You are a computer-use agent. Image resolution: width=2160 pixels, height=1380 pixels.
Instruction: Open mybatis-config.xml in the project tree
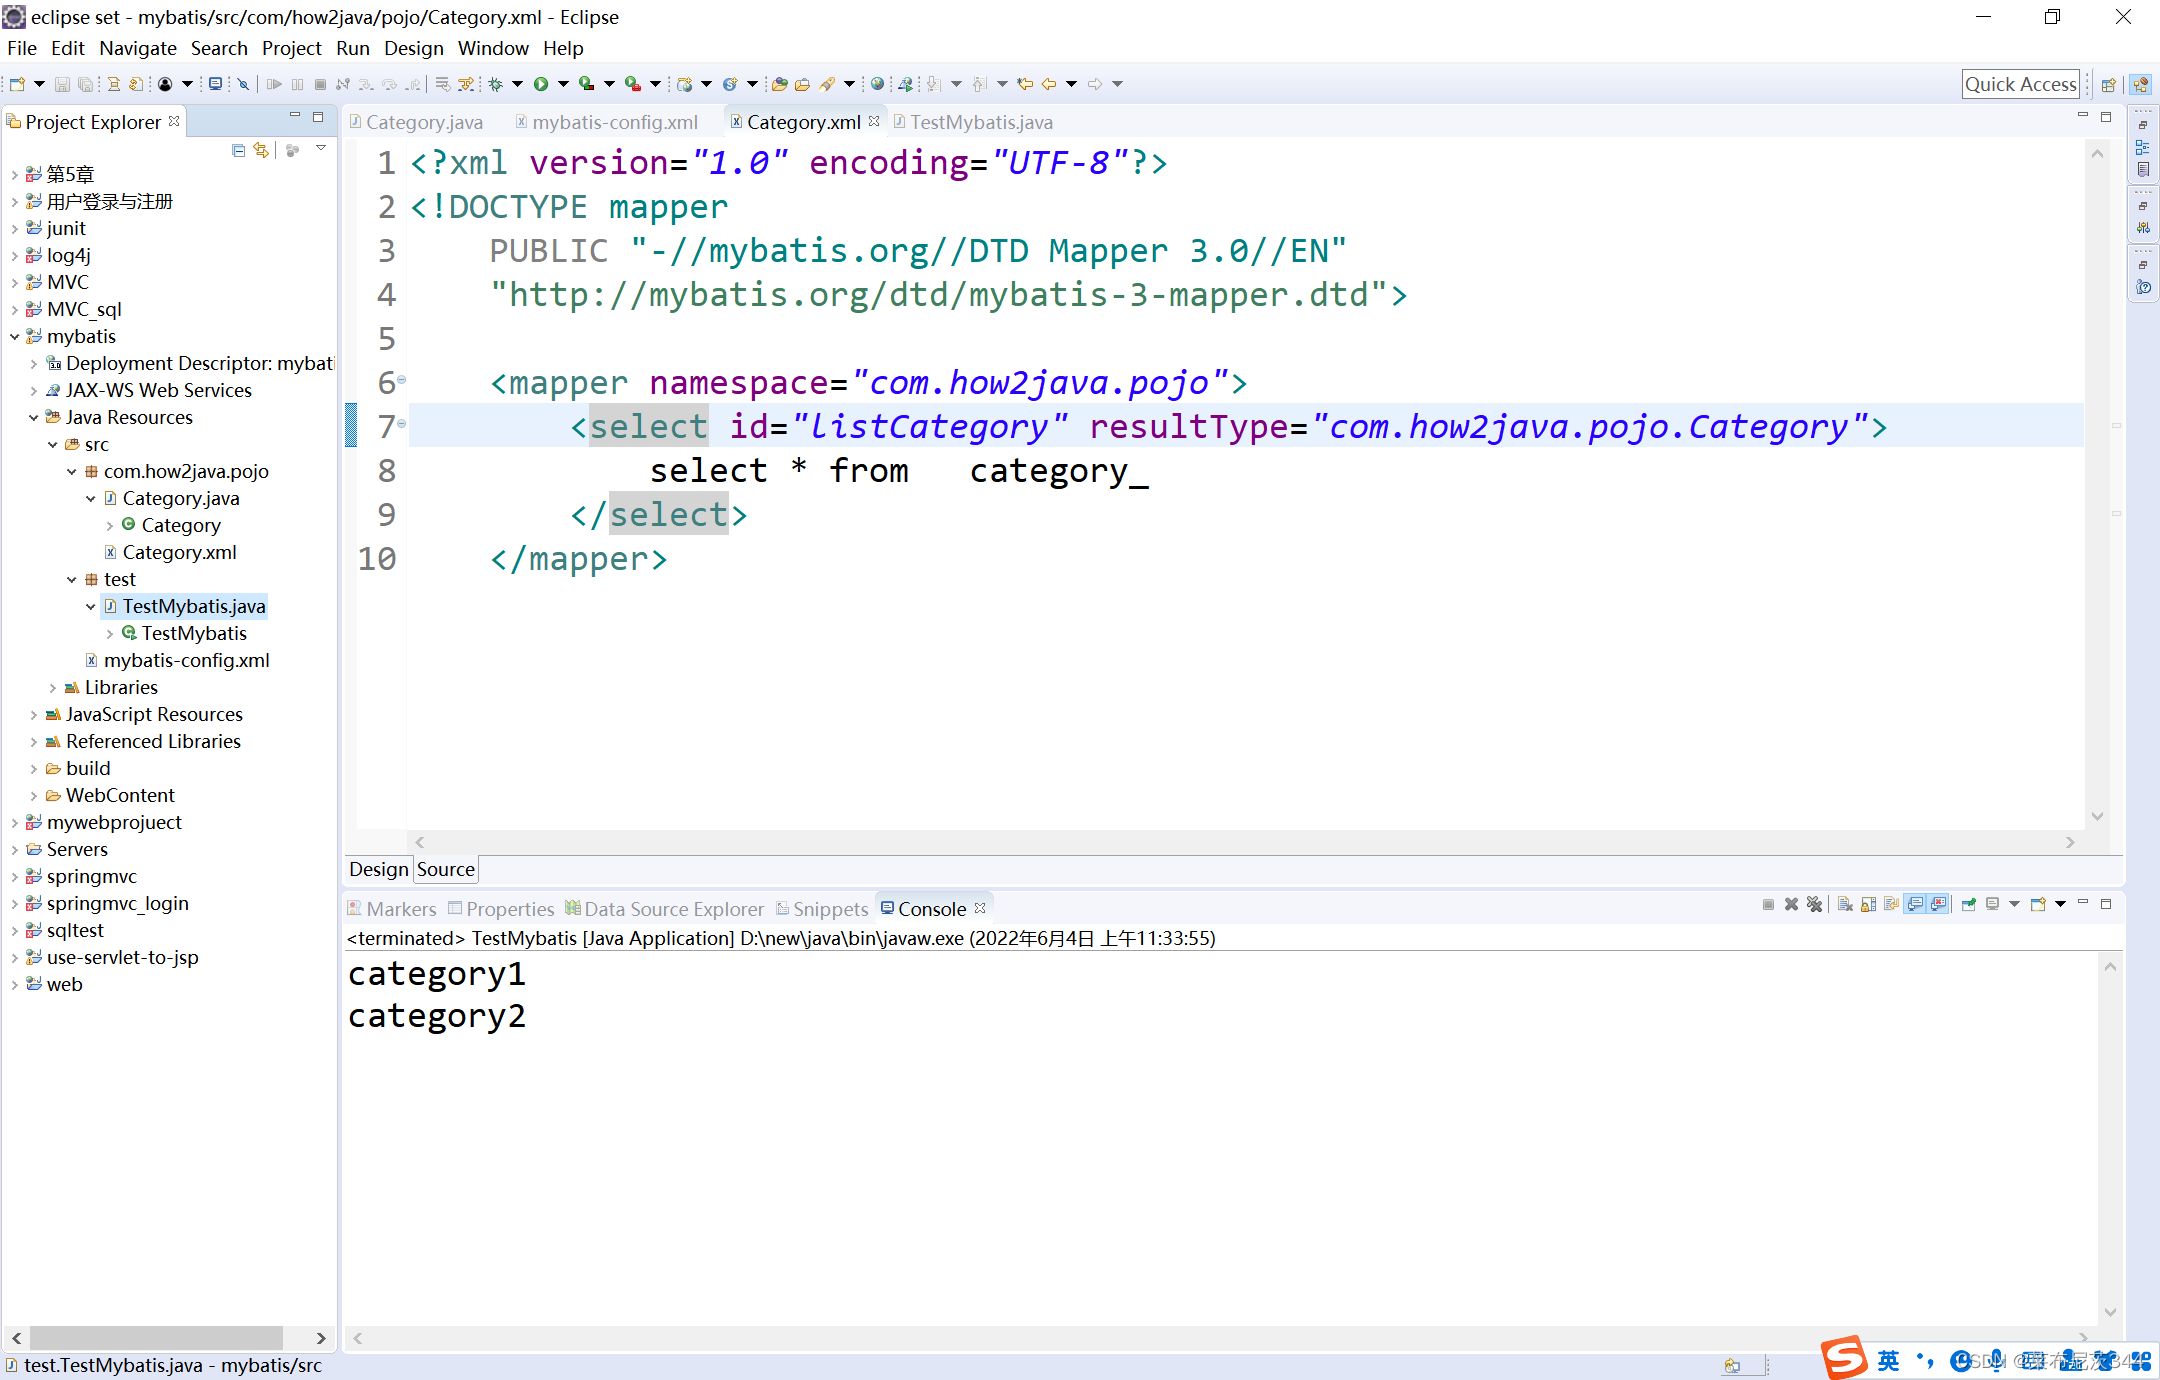point(186,660)
